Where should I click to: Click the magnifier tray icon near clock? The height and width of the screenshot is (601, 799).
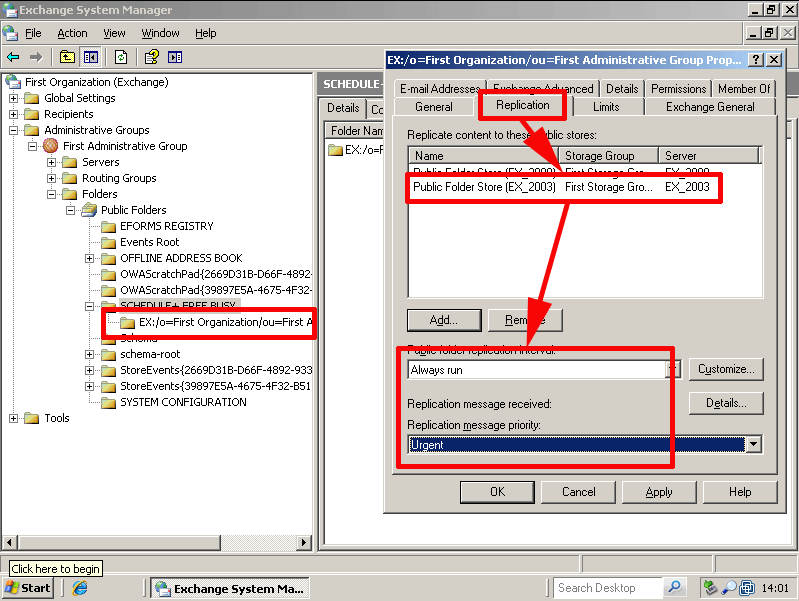coord(729,588)
